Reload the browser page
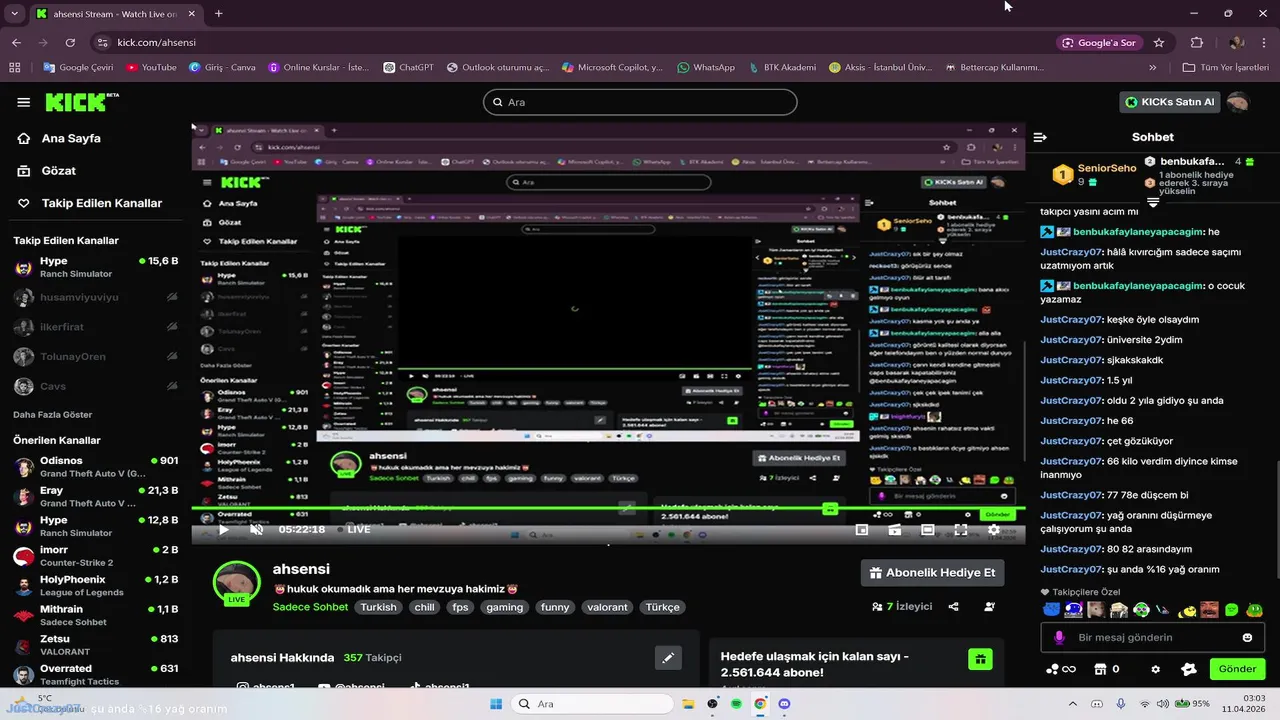The height and width of the screenshot is (720, 1280). click(70, 43)
